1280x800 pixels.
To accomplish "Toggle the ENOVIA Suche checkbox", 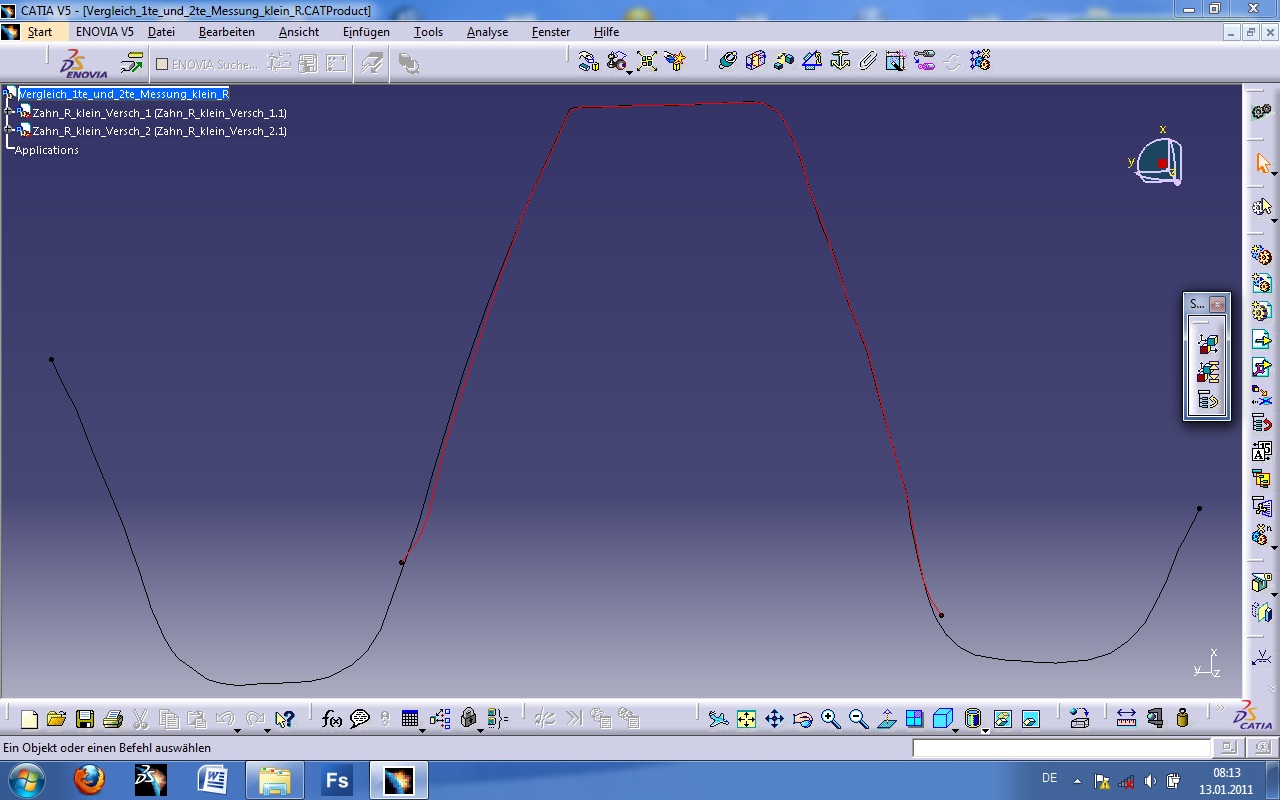I will [162, 64].
